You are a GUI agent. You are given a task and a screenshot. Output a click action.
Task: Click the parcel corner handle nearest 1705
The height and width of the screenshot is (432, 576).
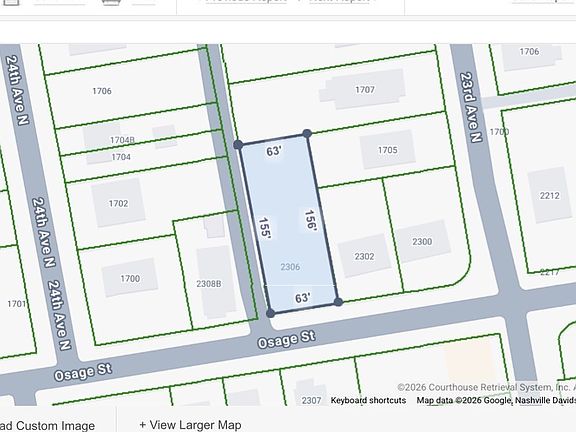(x=307, y=134)
